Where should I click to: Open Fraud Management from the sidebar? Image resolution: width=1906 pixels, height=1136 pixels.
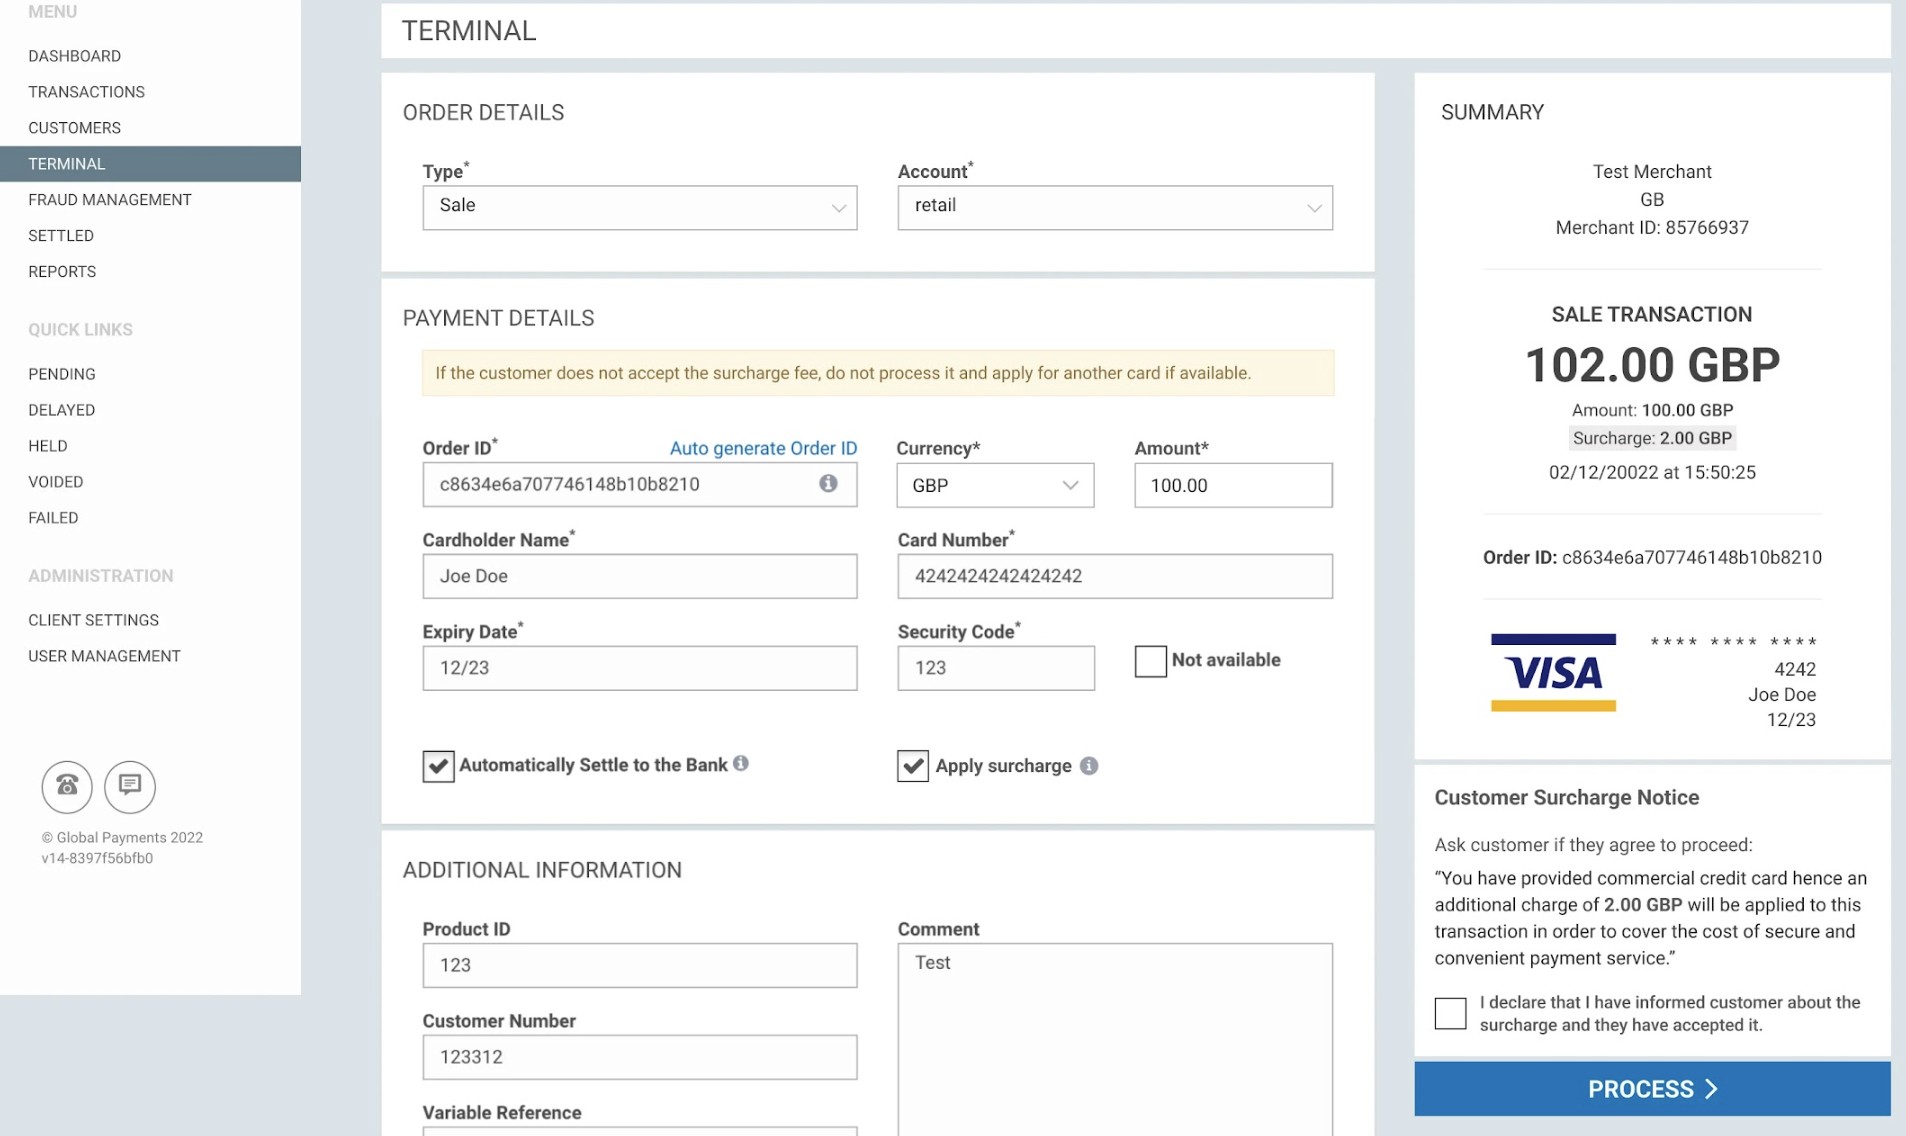tap(110, 200)
